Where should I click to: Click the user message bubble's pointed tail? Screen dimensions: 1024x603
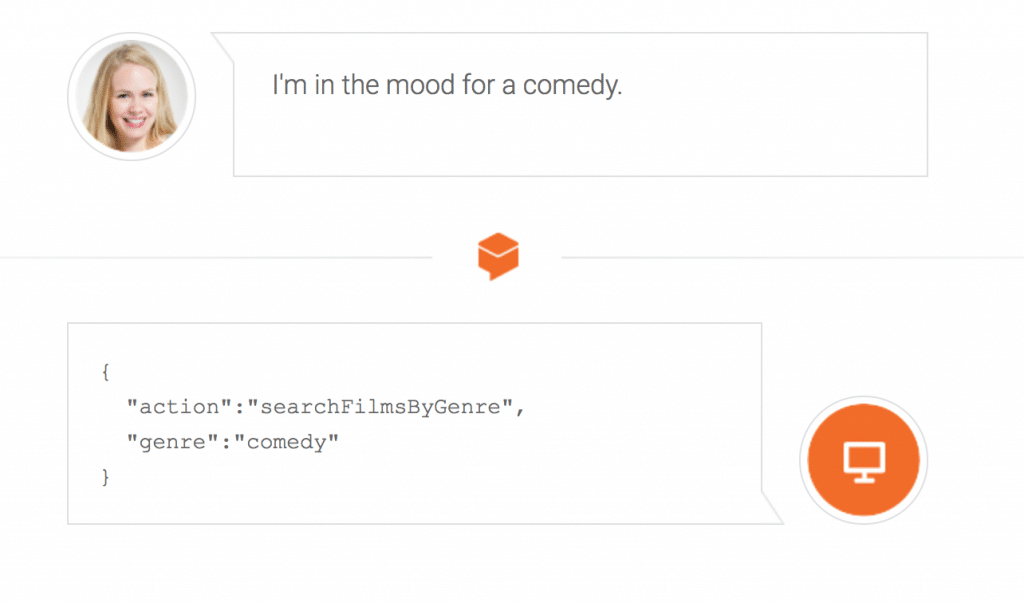222,43
